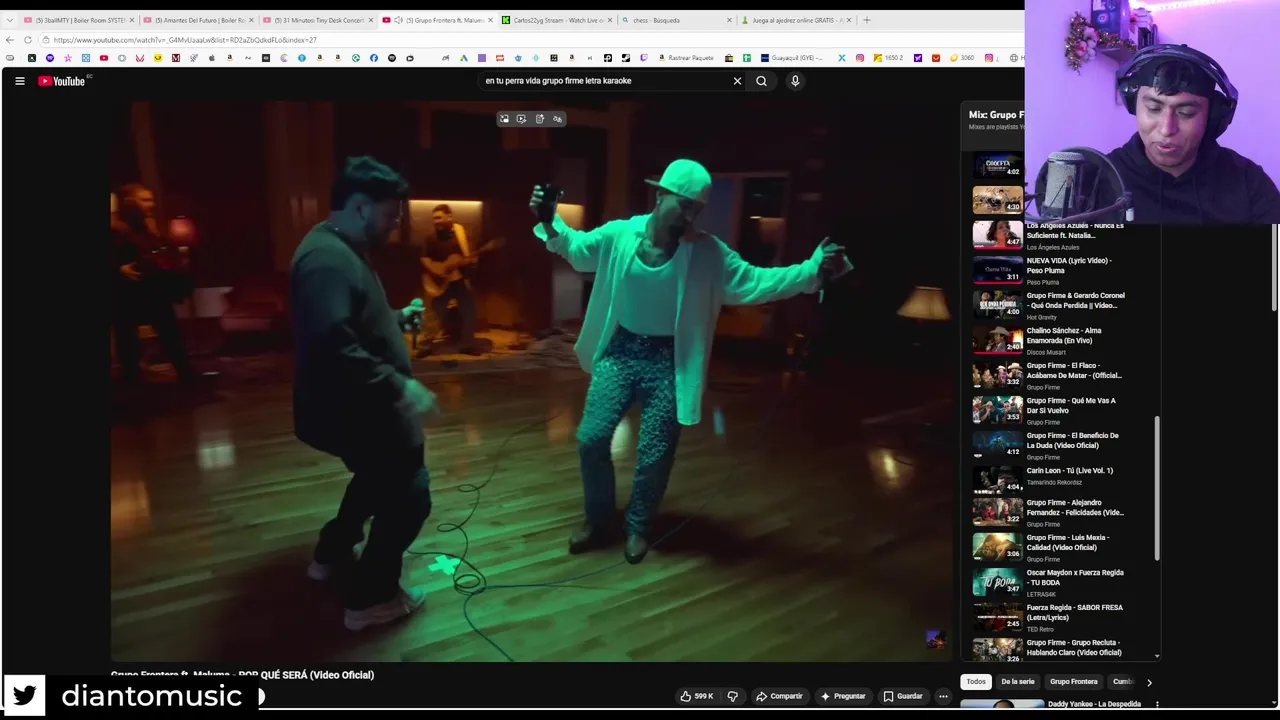The image size is (1280, 720).
Task: Switch to 31 Minutos Tiny Desk tab
Action: tap(318, 20)
